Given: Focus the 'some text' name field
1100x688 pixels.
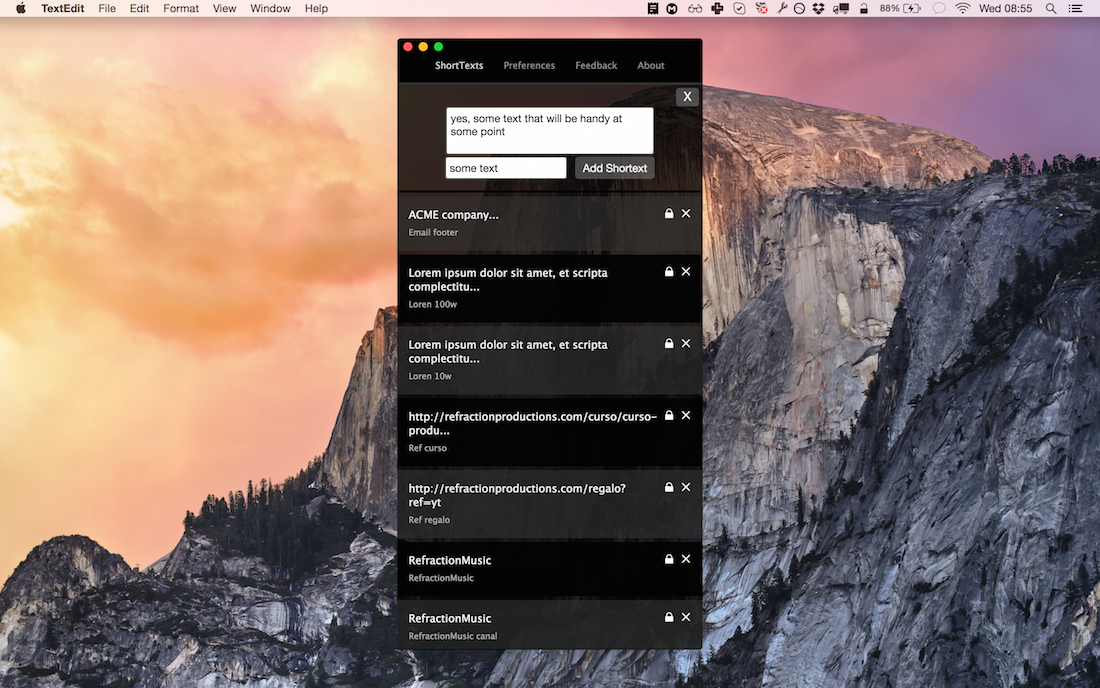Looking at the screenshot, I should coord(506,168).
